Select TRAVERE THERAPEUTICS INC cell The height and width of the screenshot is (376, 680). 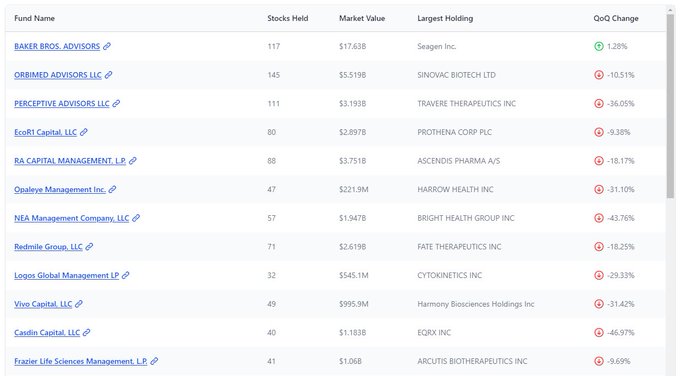click(466, 103)
